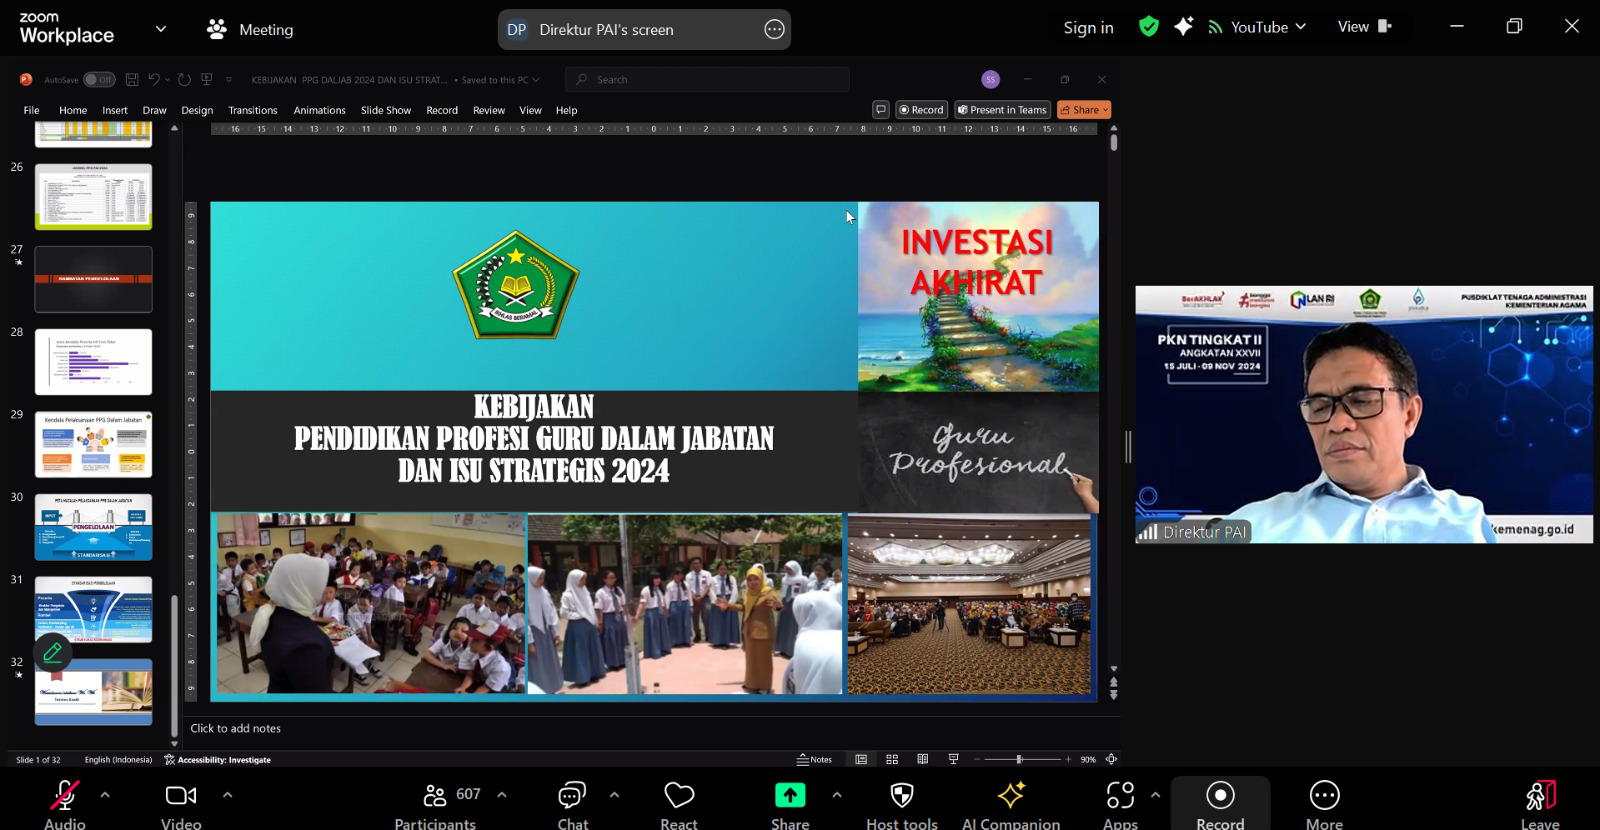Click the Sign in link
The width and height of the screenshot is (1600, 830).
click(1088, 28)
